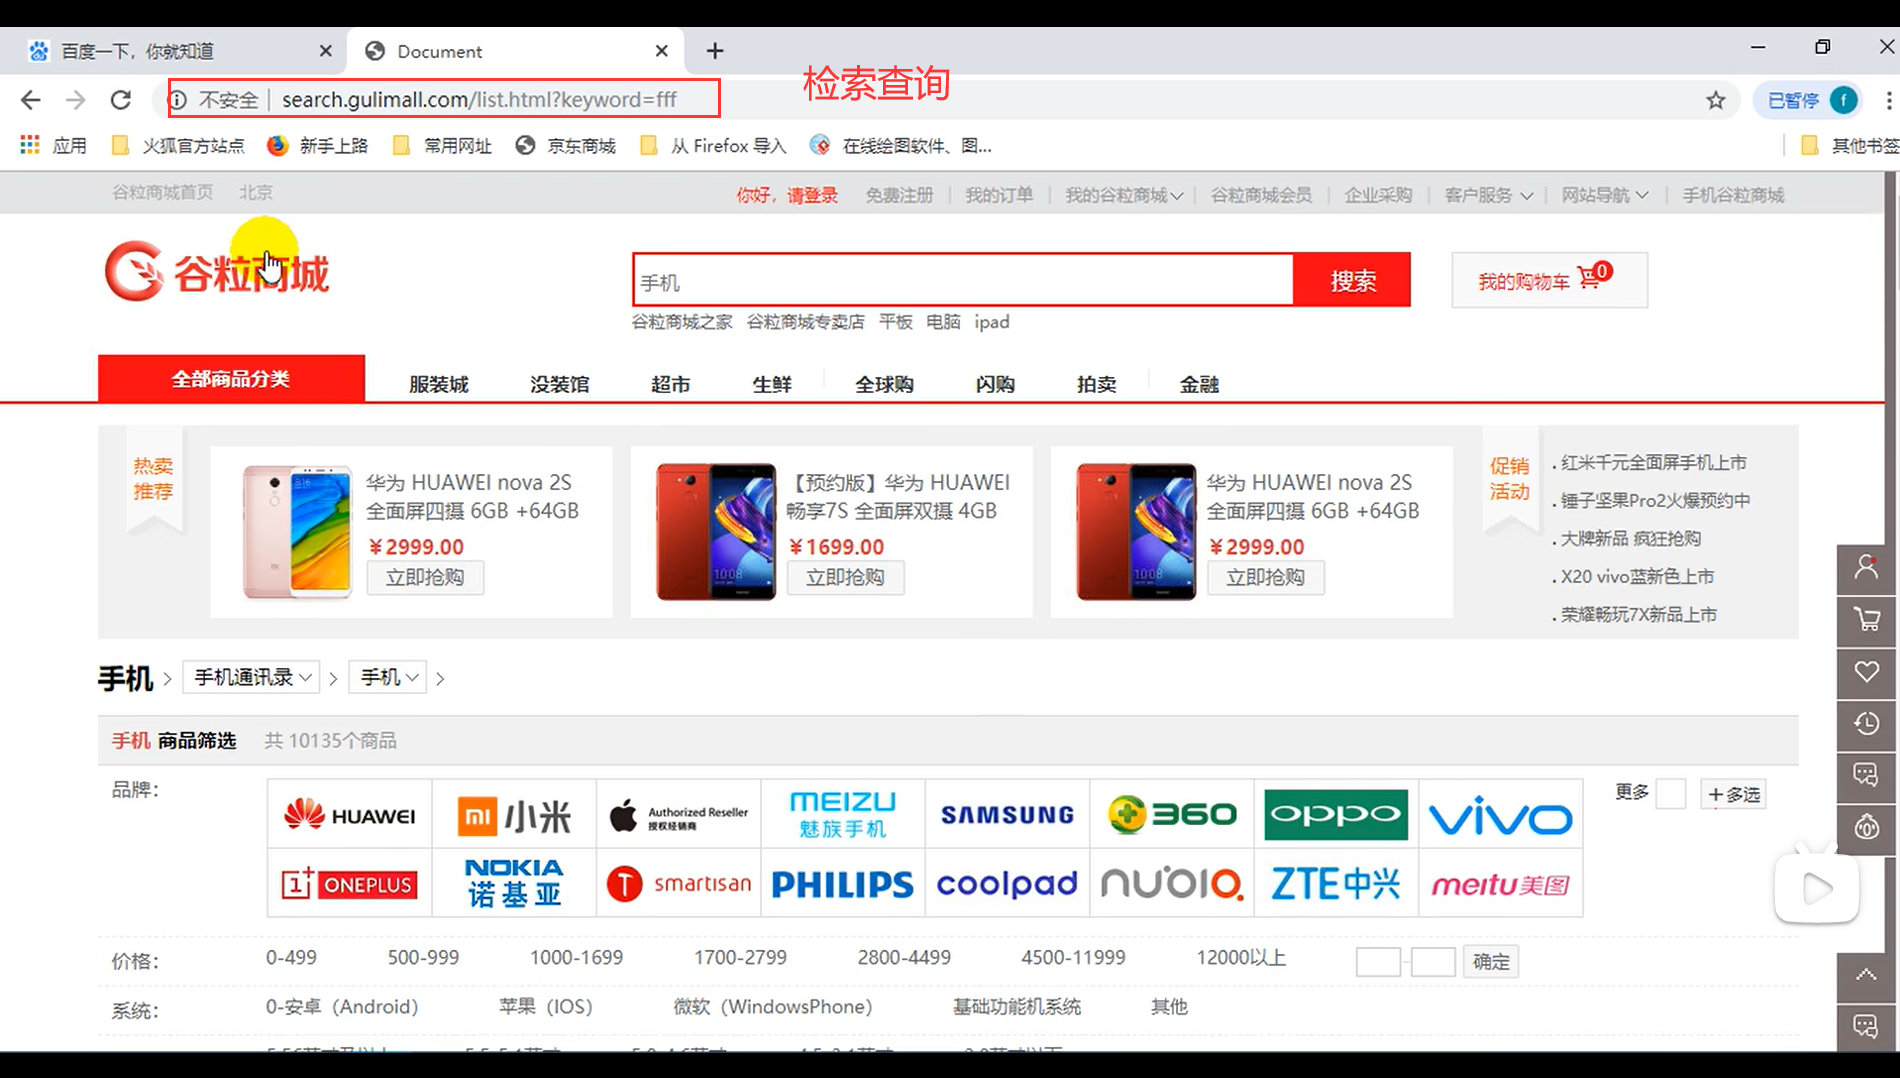Select OnePlus brand logo
The width and height of the screenshot is (1900, 1078).
(350, 884)
